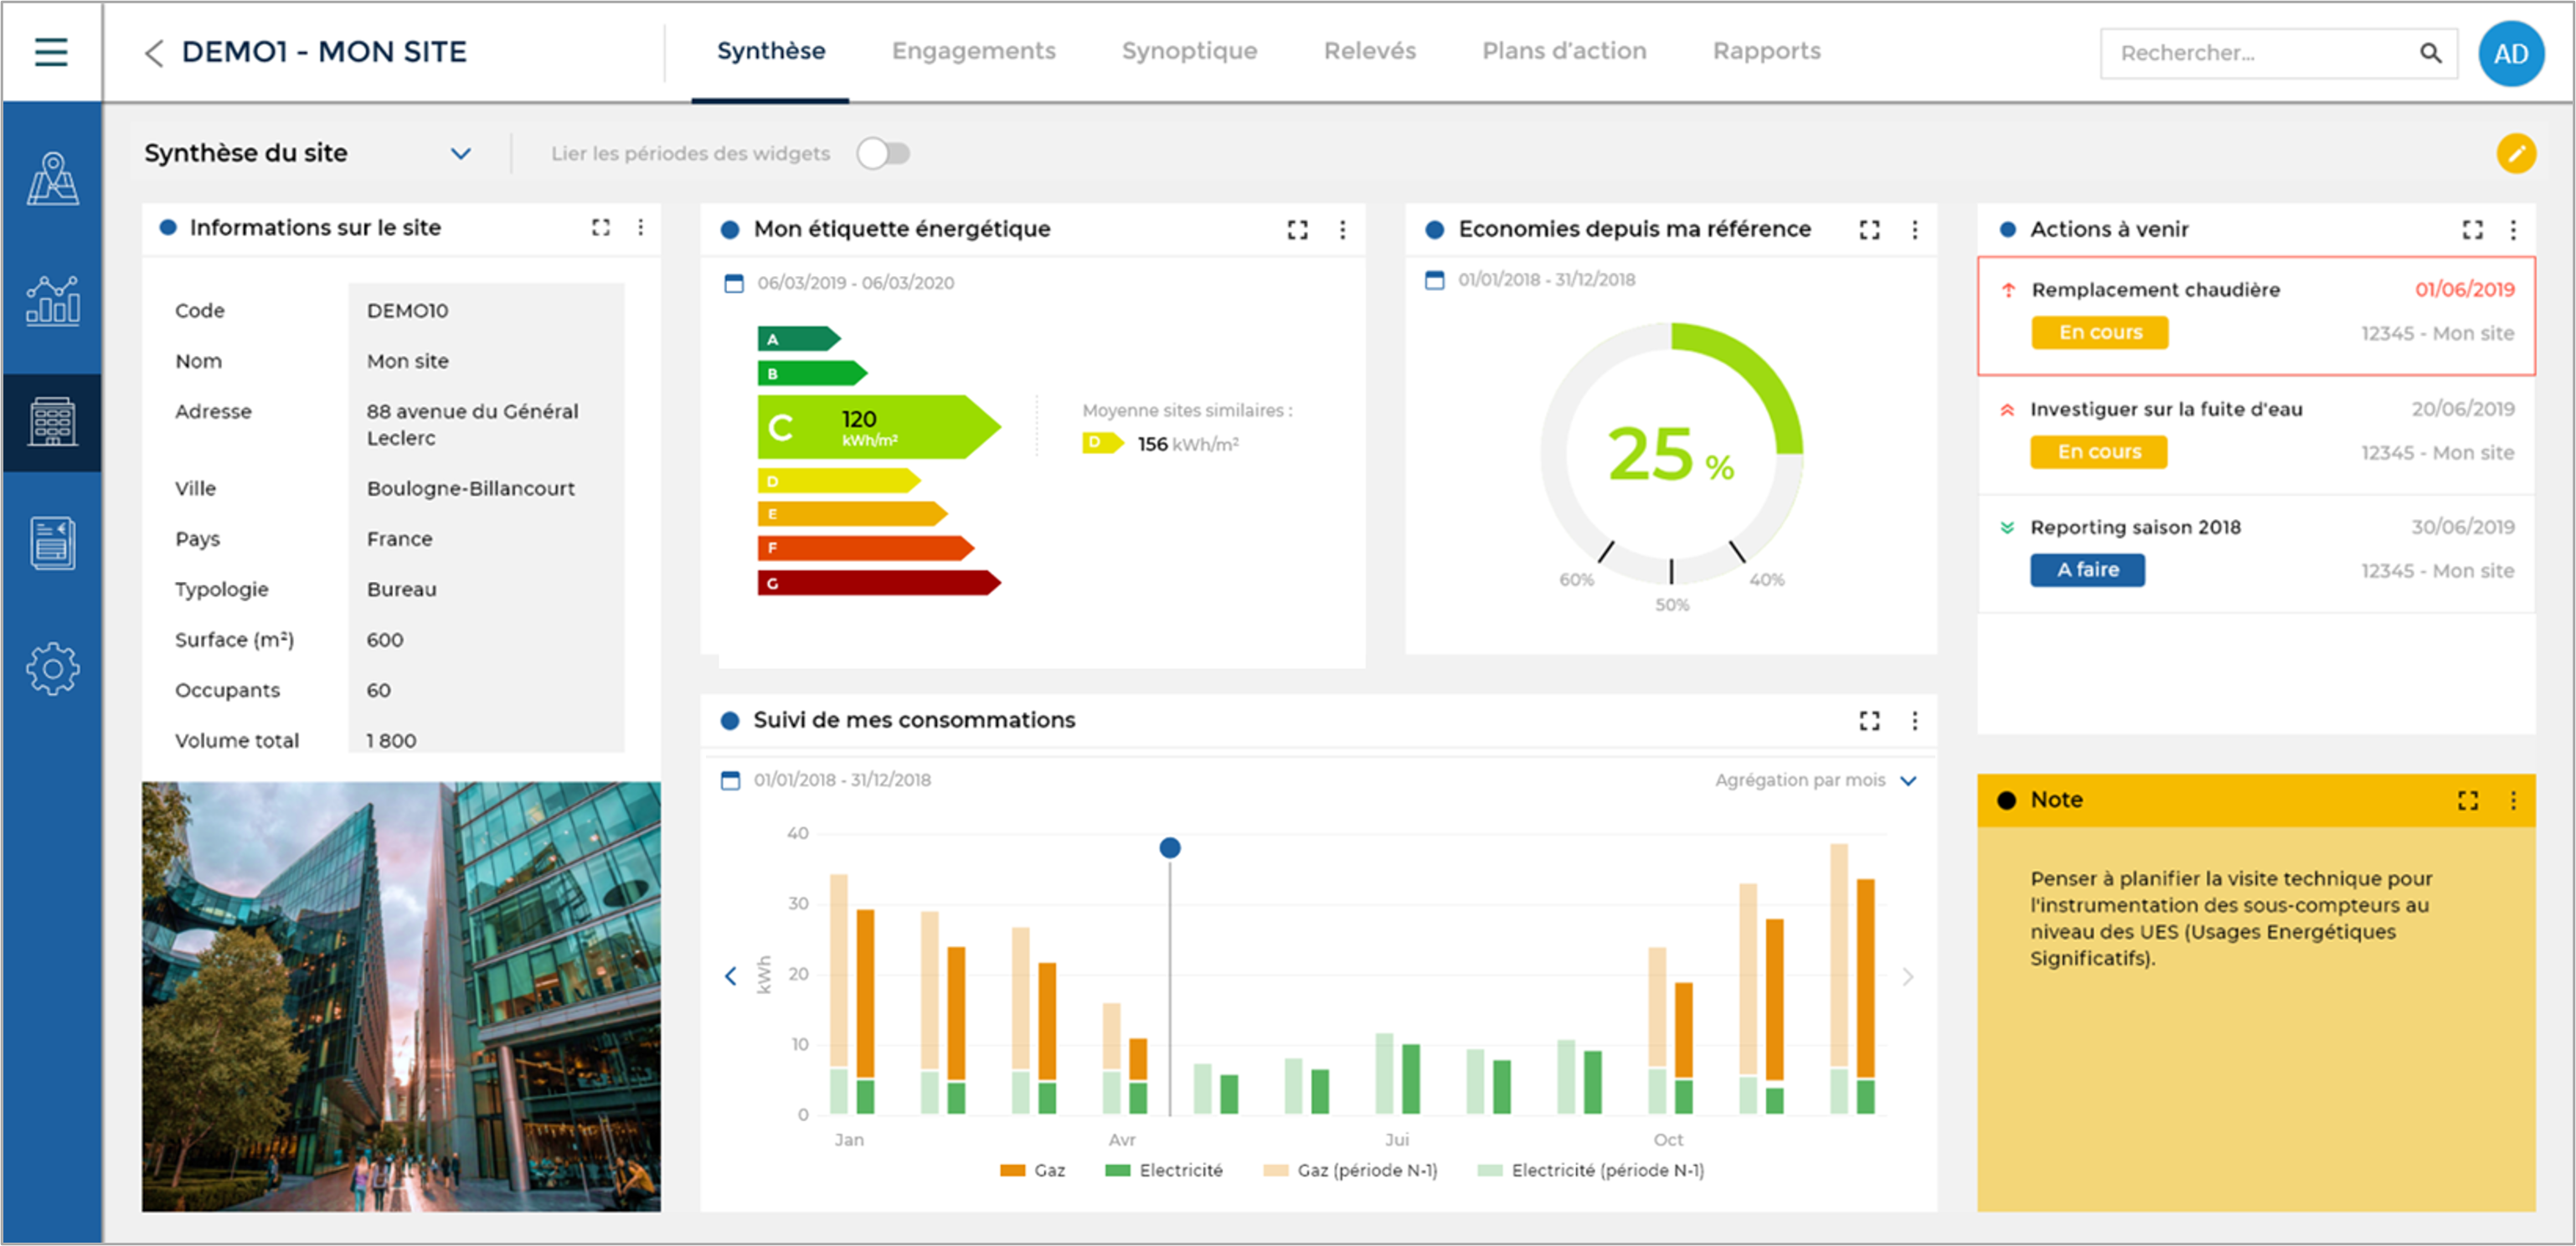Open options of Actions à venir
This screenshot has height=1246, width=2576.
point(2513,230)
